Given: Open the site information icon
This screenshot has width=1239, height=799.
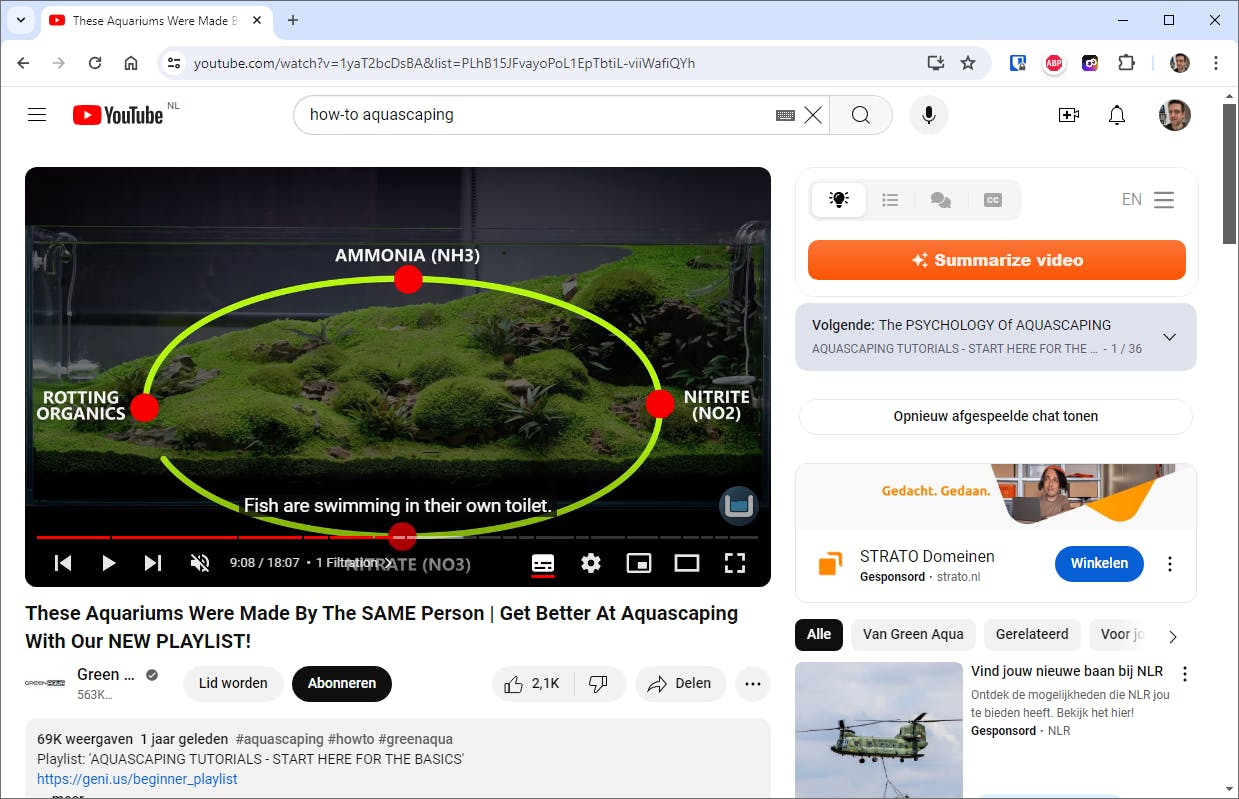Looking at the screenshot, I should point(174,63).
